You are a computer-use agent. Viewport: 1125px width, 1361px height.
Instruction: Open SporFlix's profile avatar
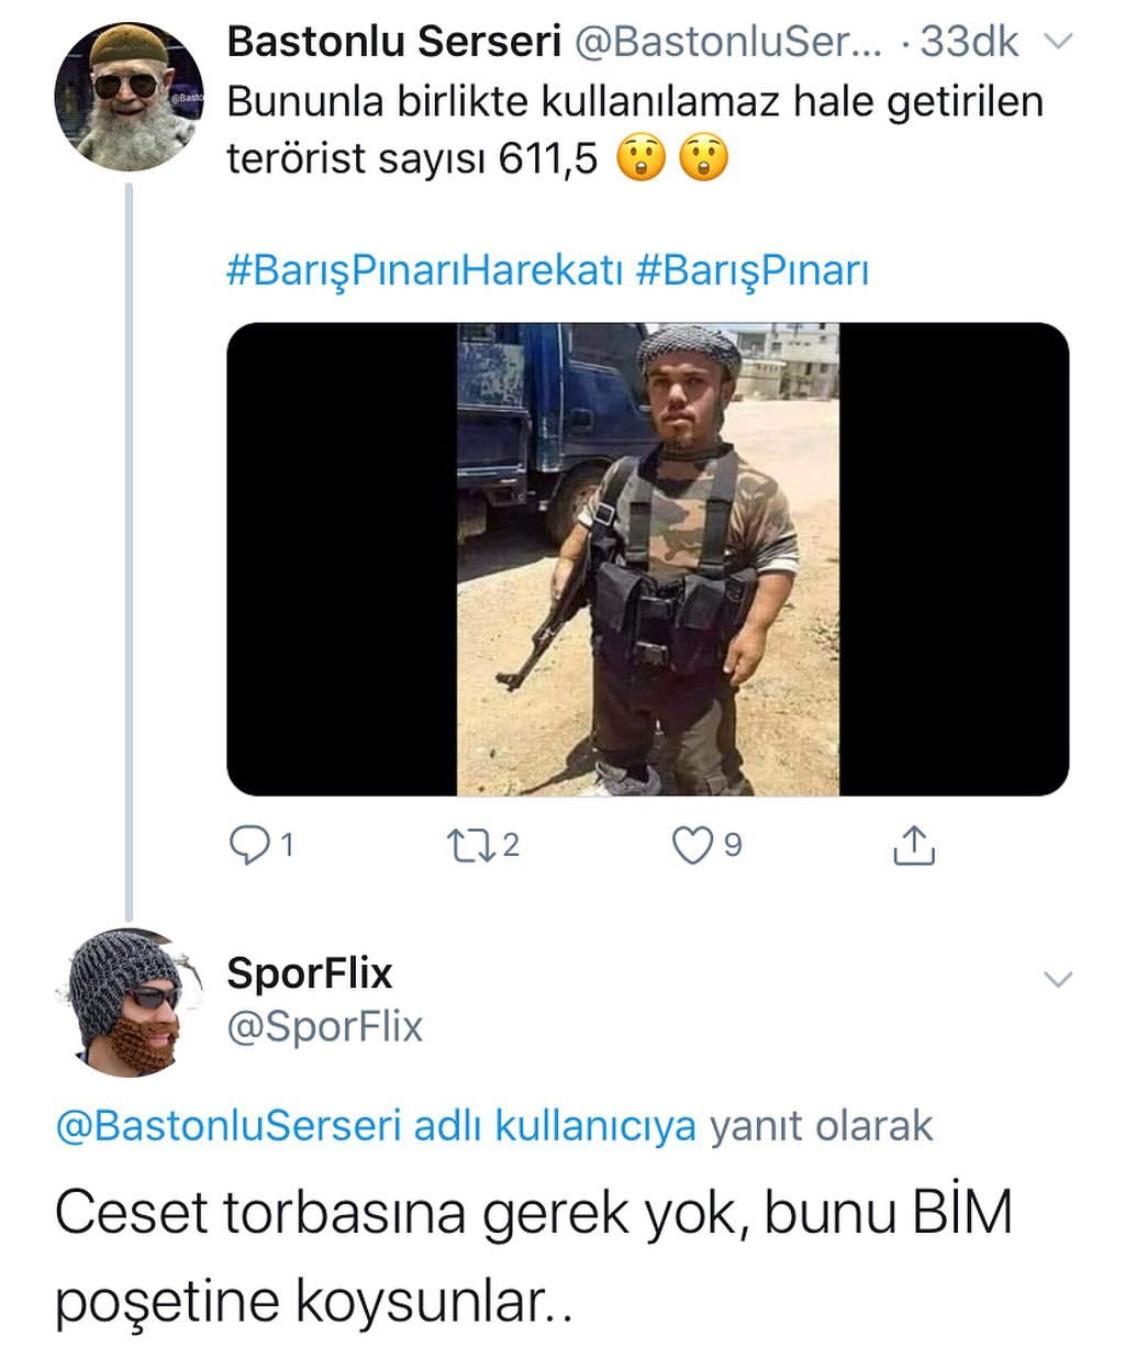tap(128, 1002)
